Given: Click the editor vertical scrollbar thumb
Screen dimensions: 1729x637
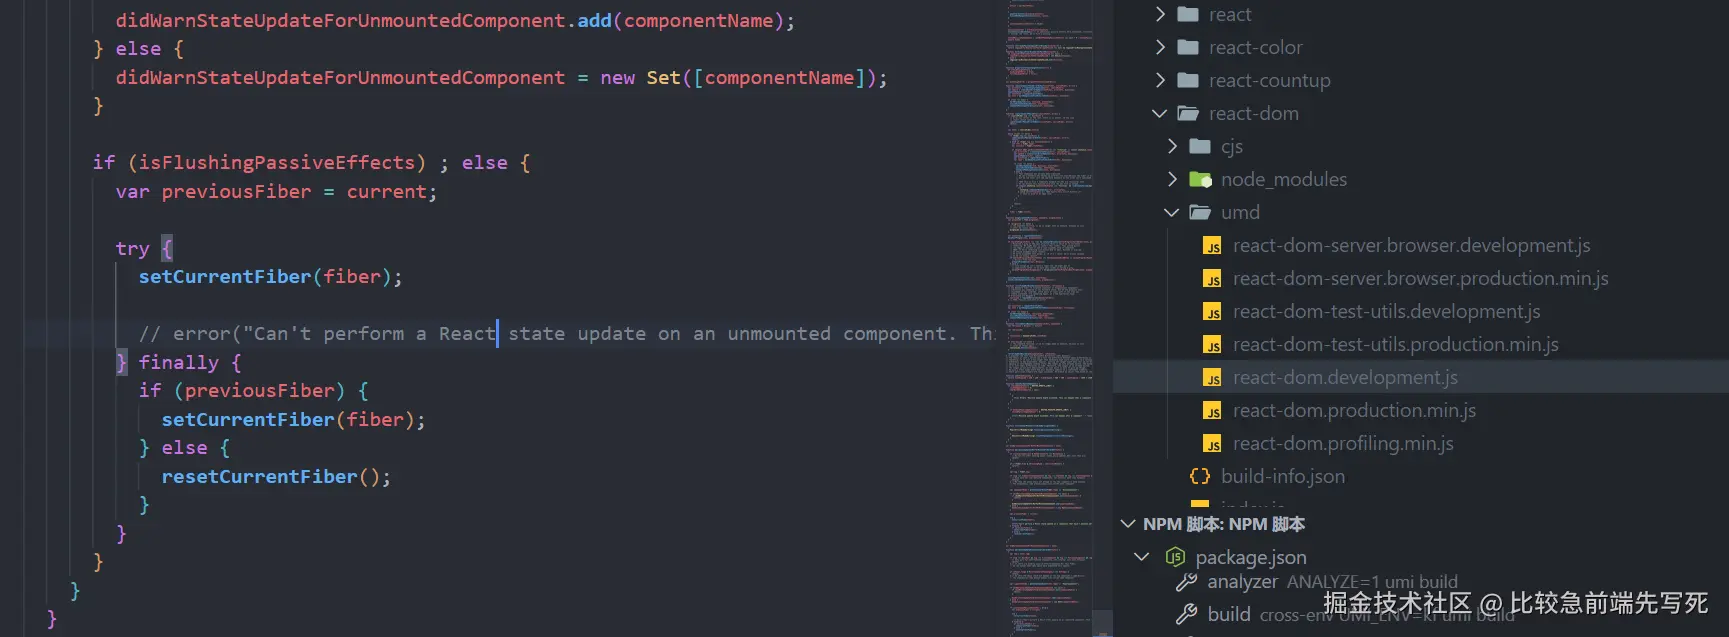Looking at the screenshot, I should pos(1102,623).
